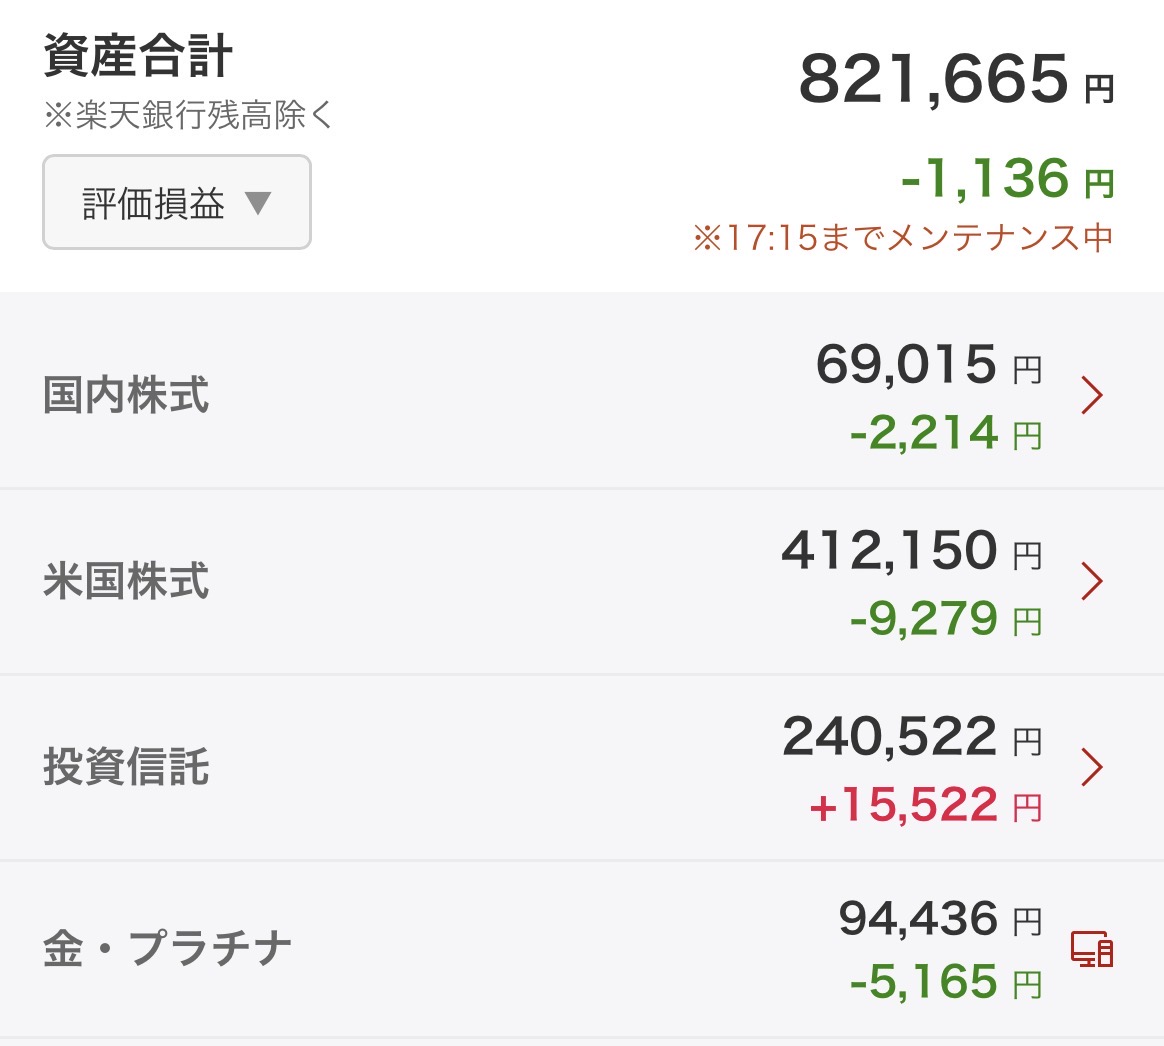Tap the 米国株式 valuation 412,150 円

[911, 551]
